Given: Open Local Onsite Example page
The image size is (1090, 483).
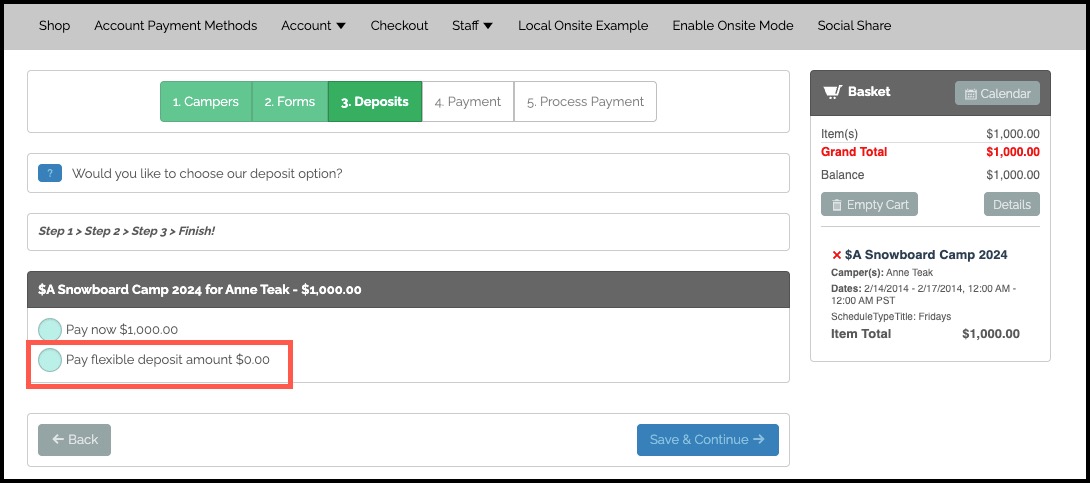Looking at the screenshot, I should (x=583, y=26).
